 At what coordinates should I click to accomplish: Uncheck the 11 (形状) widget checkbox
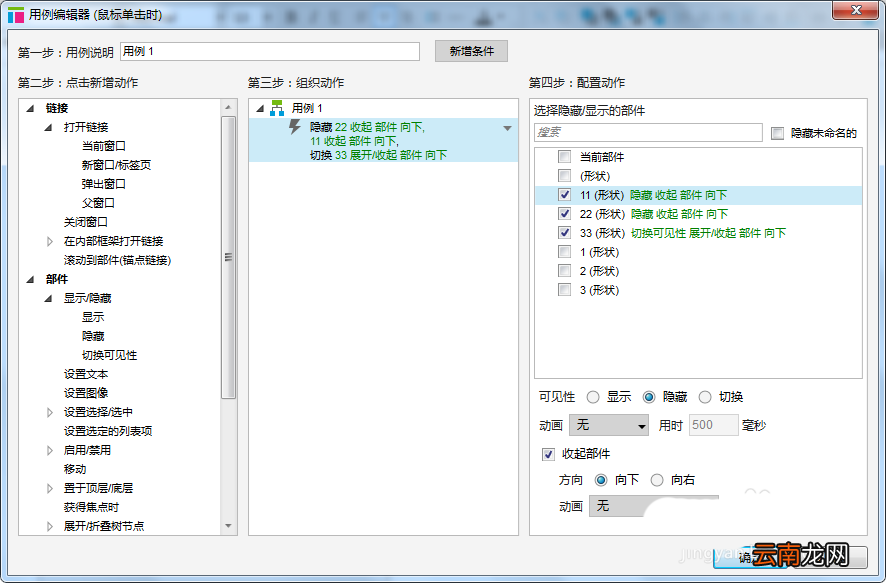click(564, 195)
